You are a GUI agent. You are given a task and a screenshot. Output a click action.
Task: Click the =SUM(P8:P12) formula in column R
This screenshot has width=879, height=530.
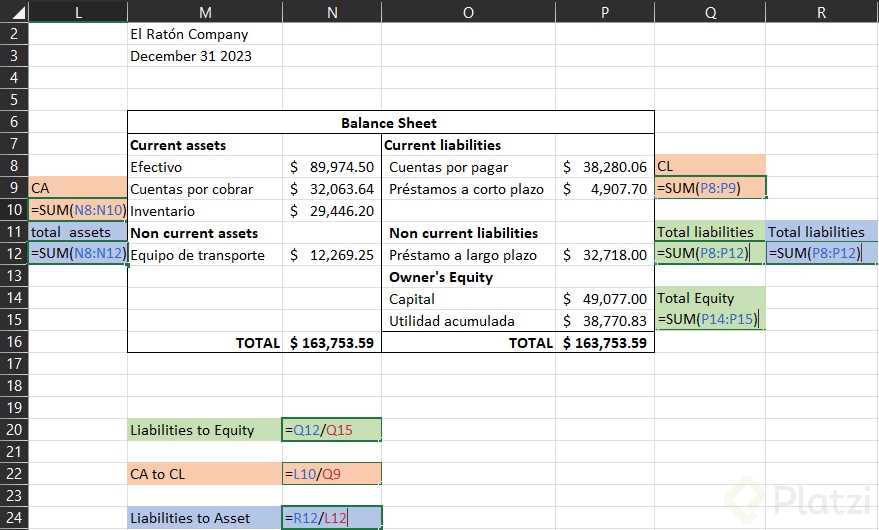point(822,254)
